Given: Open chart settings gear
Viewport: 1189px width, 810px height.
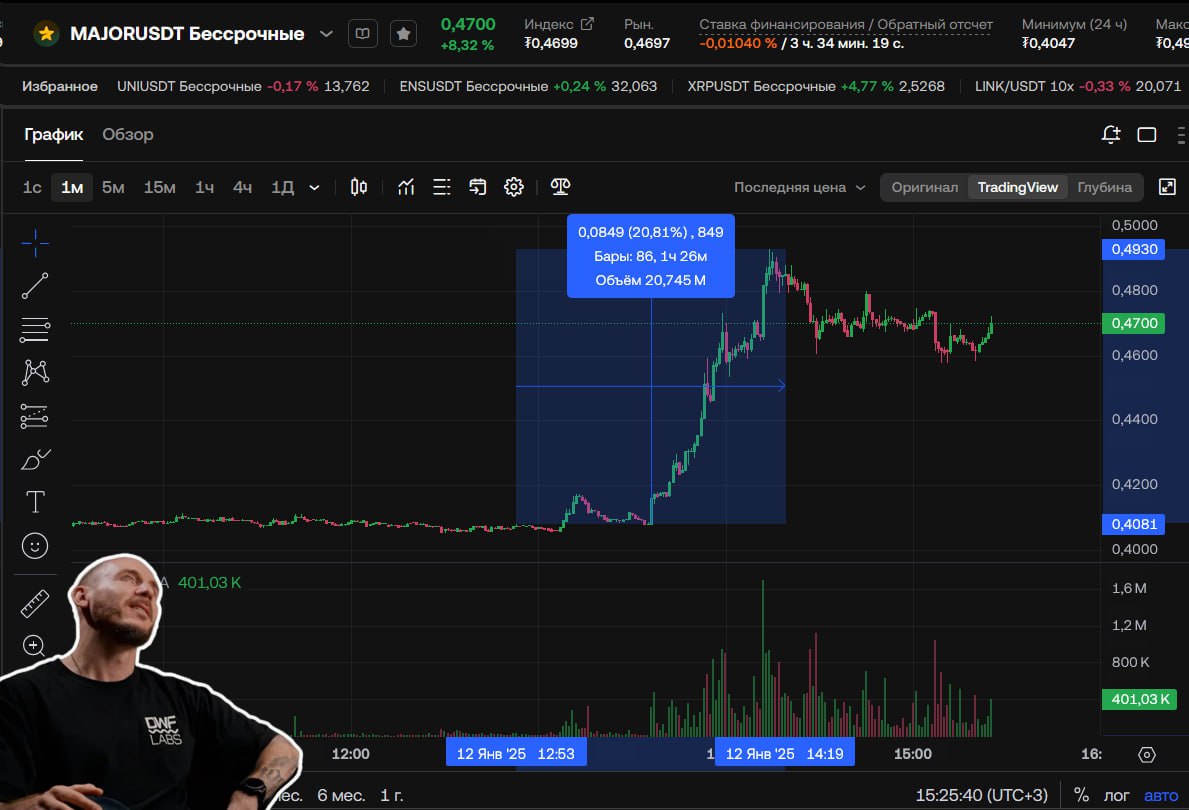Looking at the screenshot, I should (x=514, y=187).
